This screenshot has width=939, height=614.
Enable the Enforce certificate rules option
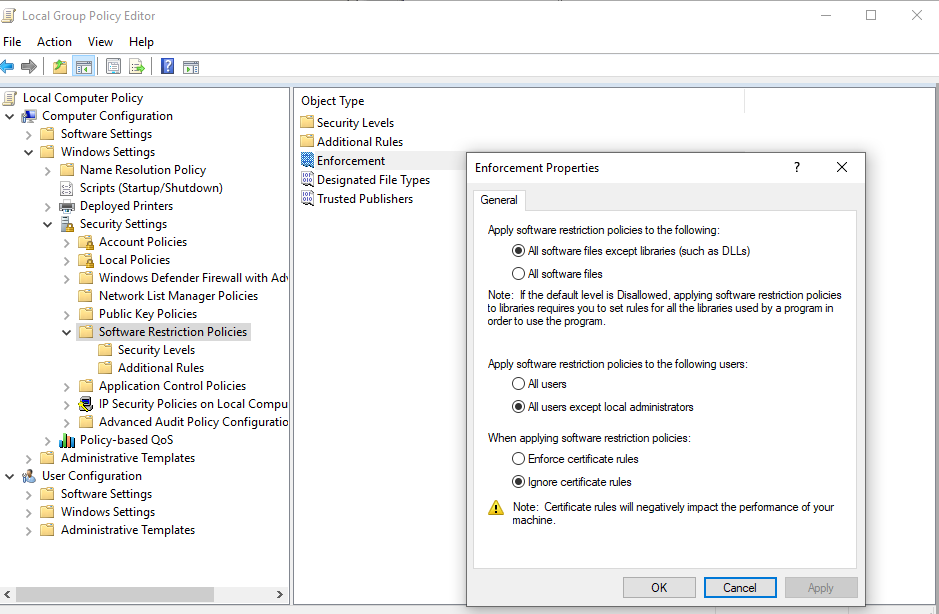[x=519, y=459]
